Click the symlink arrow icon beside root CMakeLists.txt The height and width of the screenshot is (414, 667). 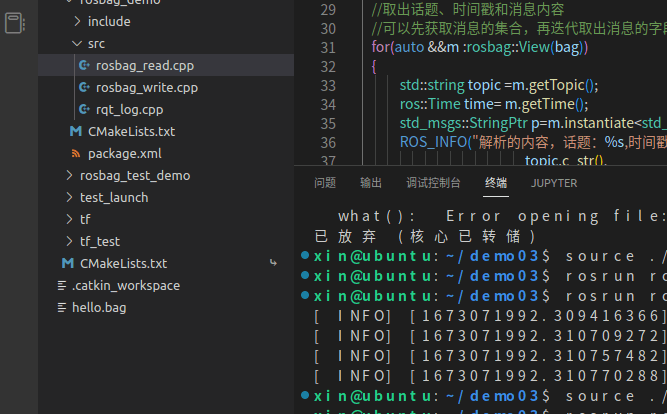click(273, 263)
